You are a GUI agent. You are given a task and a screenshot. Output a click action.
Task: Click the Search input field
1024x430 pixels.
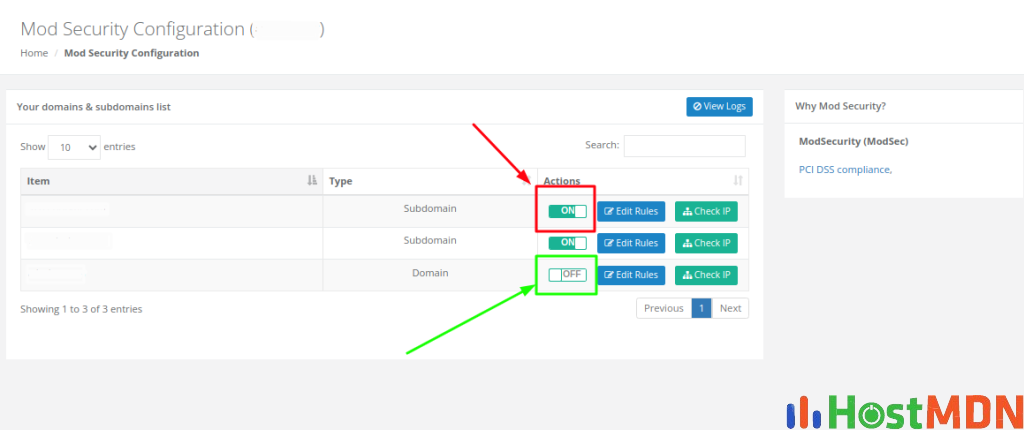[684, 146]
